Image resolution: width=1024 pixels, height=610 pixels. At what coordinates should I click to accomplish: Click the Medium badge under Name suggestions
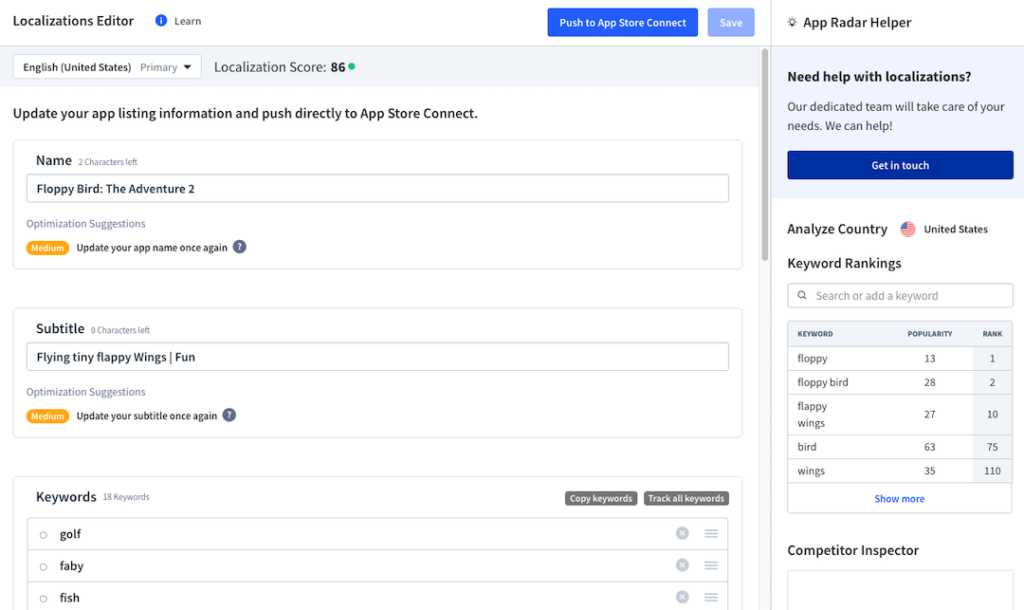[48, 248]
